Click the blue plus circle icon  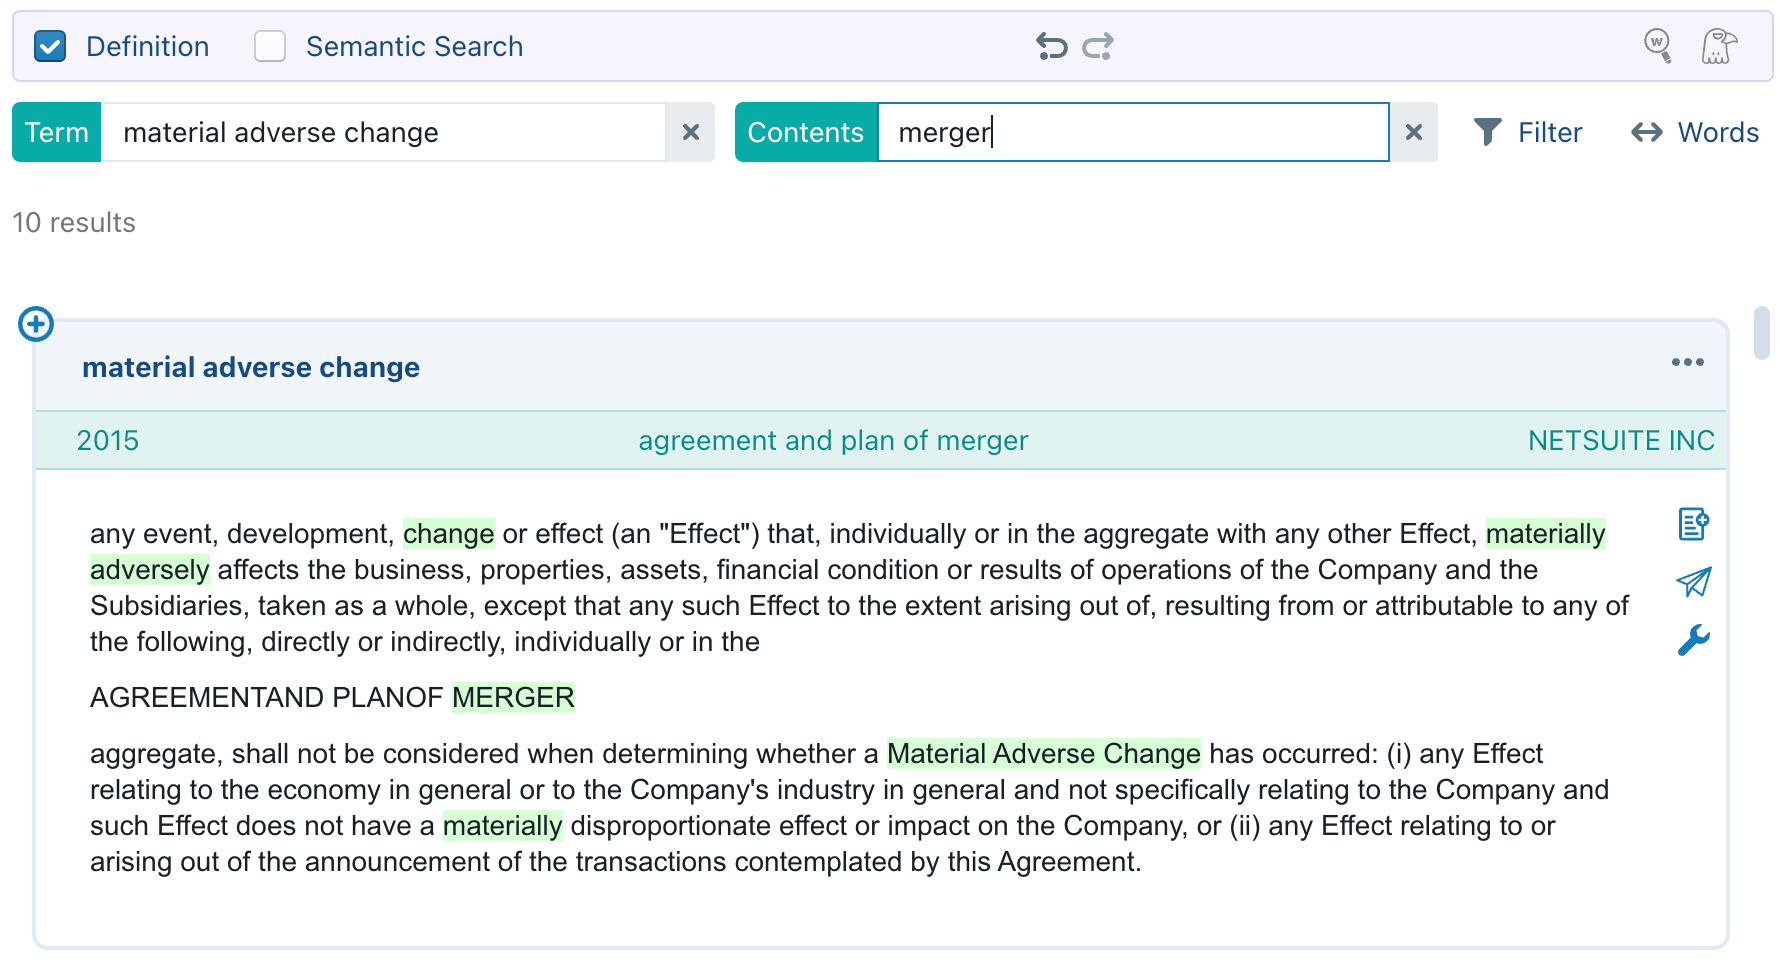(36, 324)
